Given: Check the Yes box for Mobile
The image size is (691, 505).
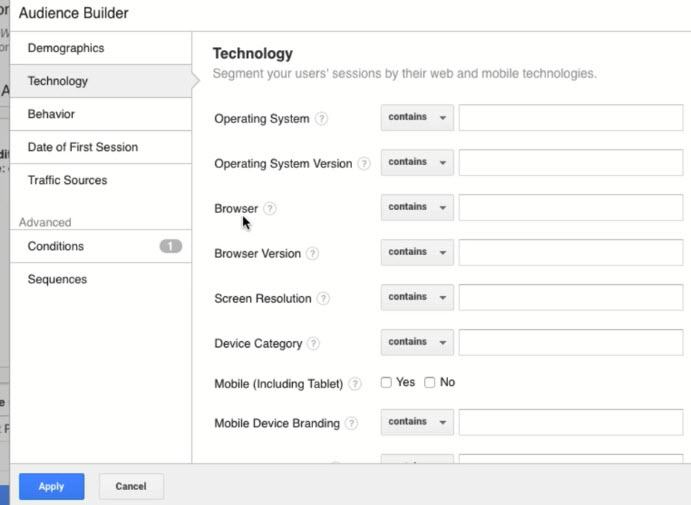Looking at the screenshot, I should click(x=386, y=383).
